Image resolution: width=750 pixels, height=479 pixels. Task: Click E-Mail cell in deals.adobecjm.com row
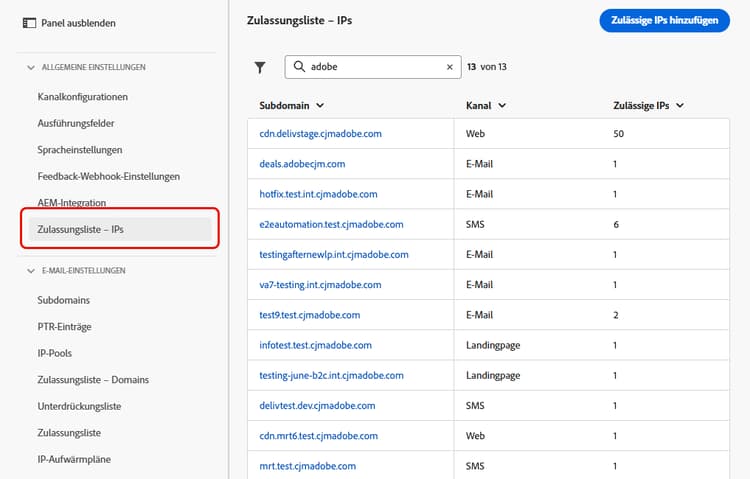[x=479, y=164]
